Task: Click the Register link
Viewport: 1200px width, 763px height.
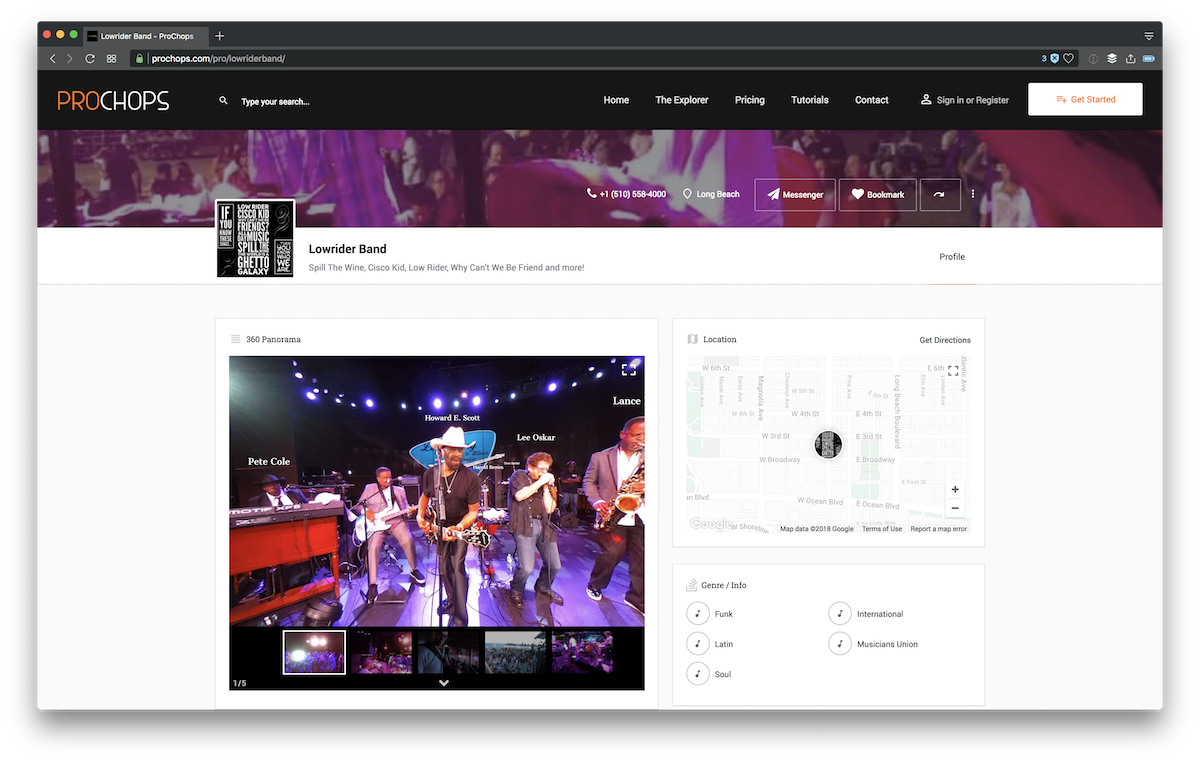Action: (x=993, y=100)
